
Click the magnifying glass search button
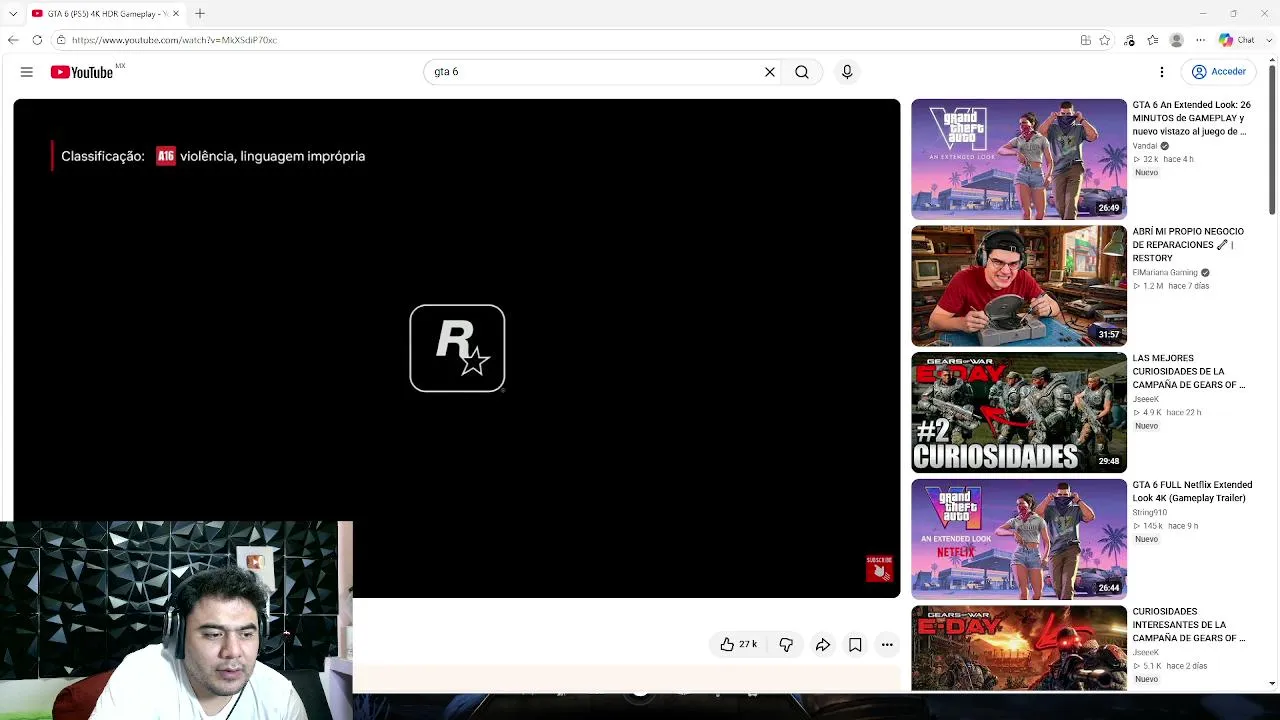802,72
